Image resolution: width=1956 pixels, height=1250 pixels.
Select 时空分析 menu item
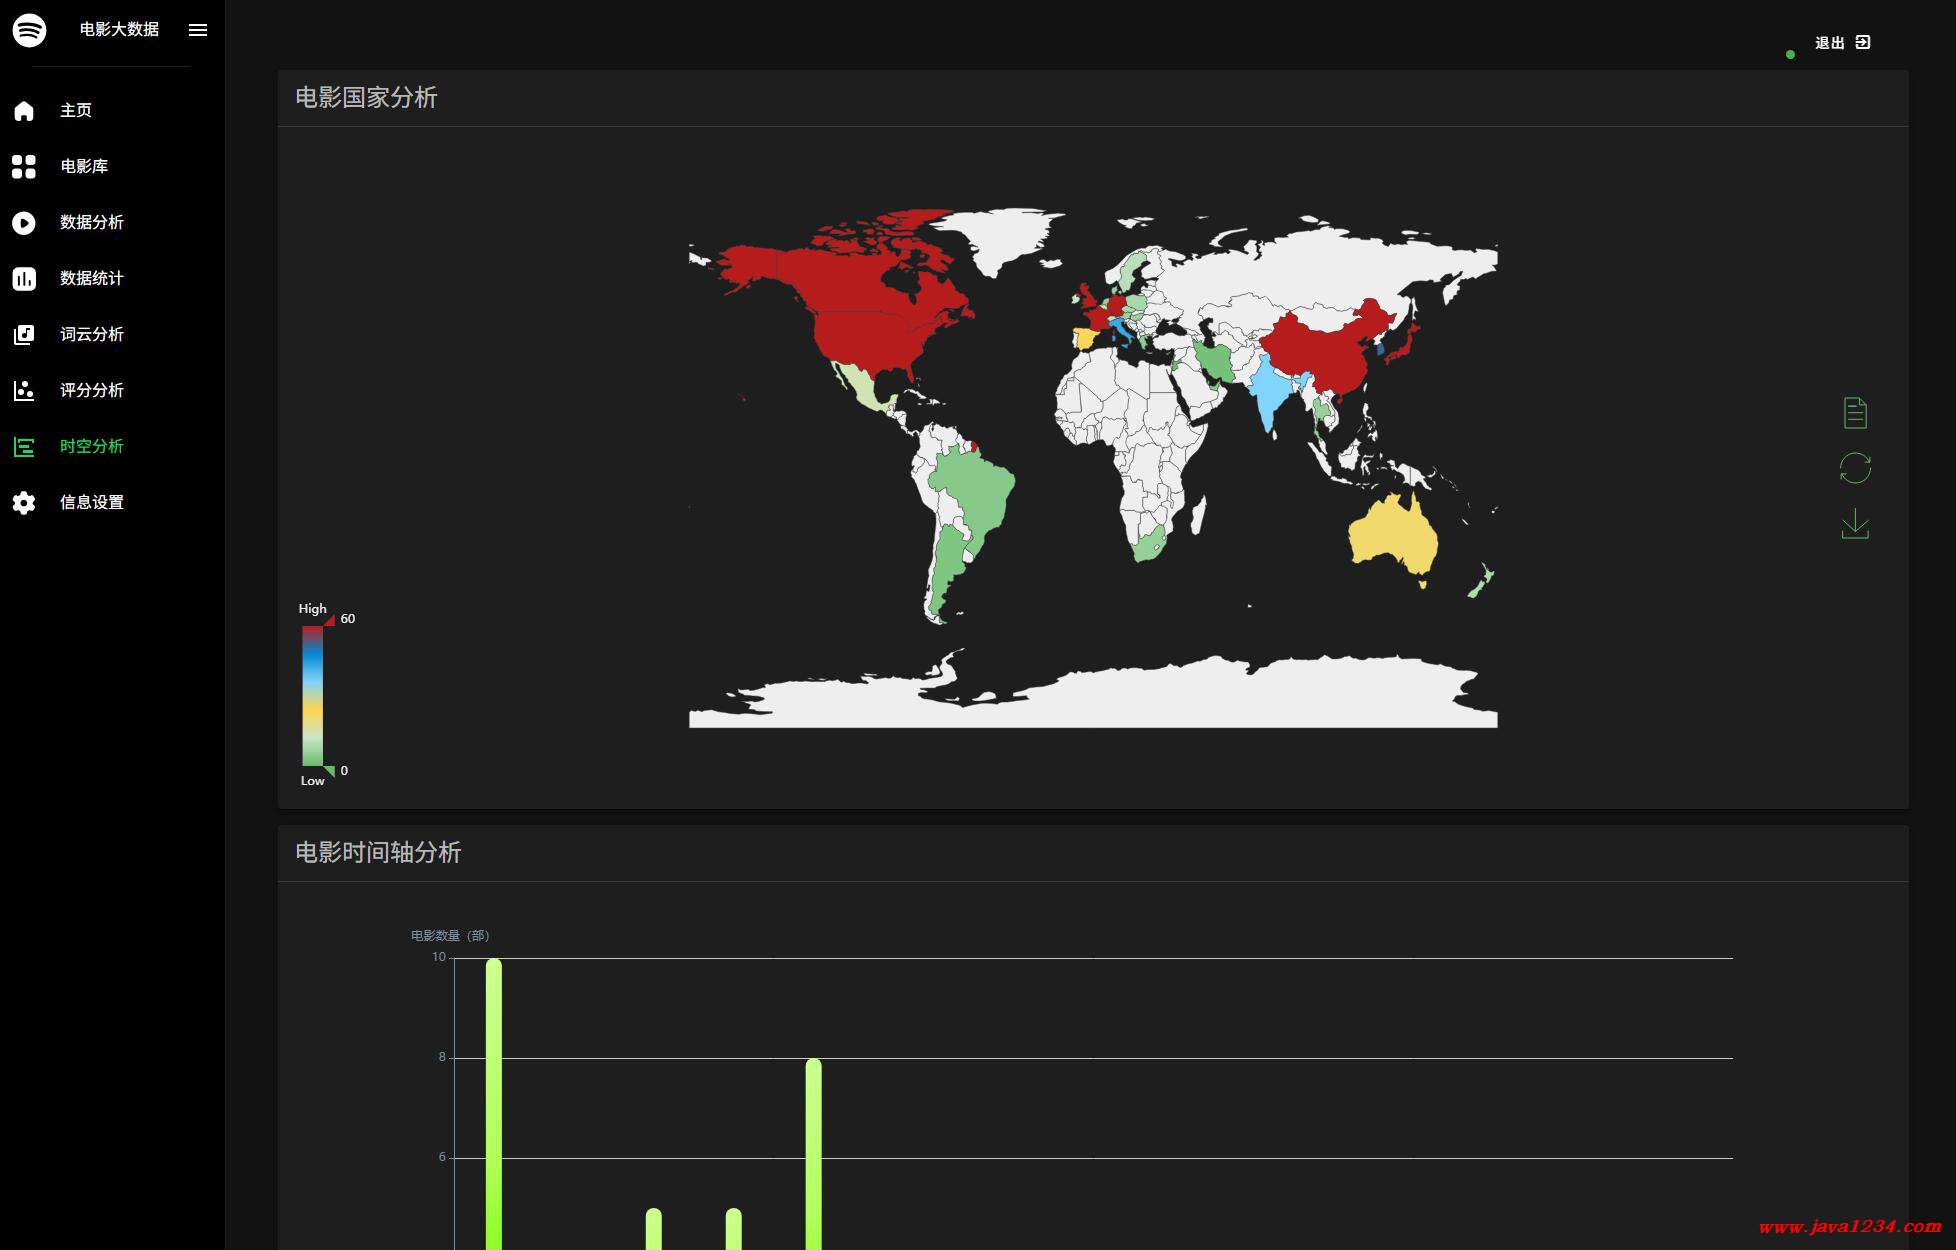[x=91, y=446]
